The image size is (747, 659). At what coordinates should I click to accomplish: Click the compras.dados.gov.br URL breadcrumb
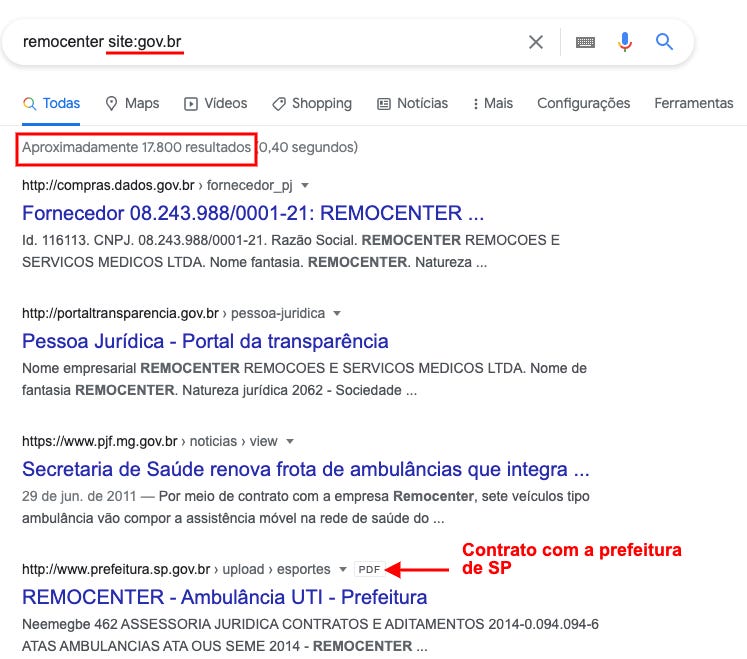point(157,185)
